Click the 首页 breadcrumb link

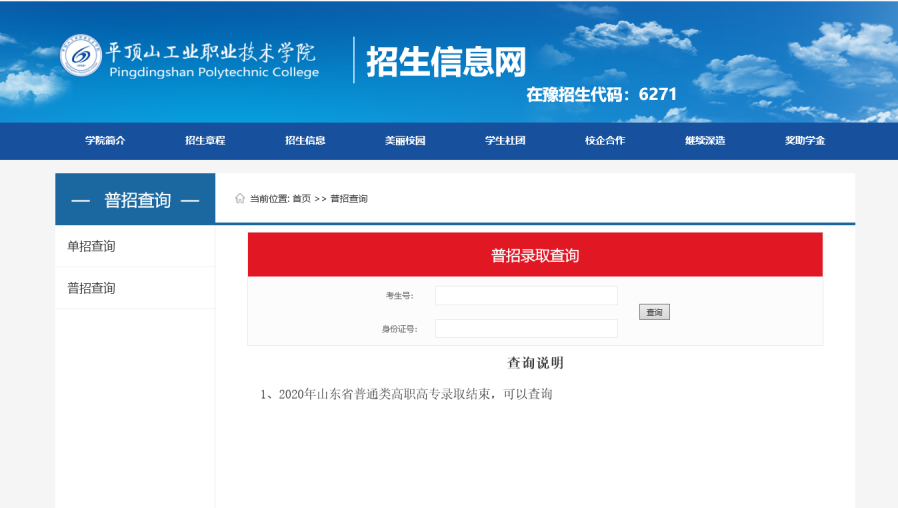301,199
